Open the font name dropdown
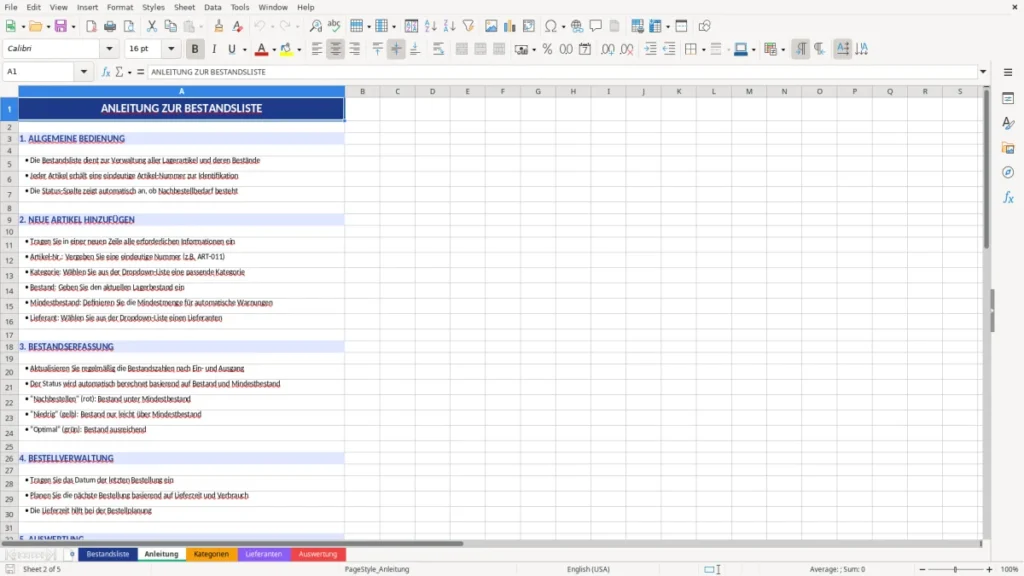Image resolution: width=1024 pixels, height=576 pixels. [x=109, y=48]
